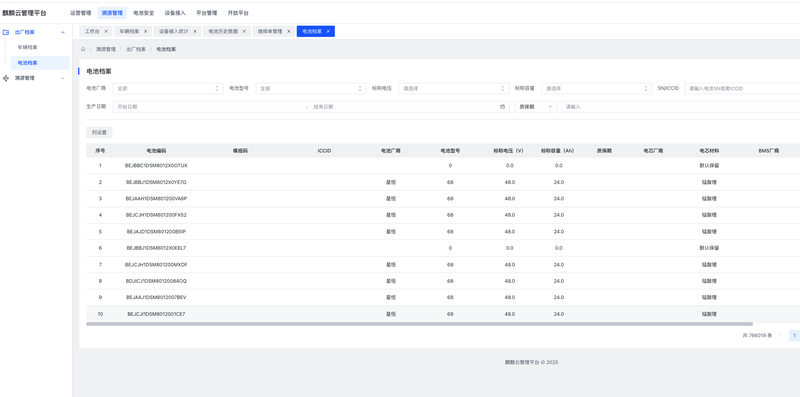800x397 pixels.
Task: Click the home icon in breadcrumb
Action: pos(83,49)
